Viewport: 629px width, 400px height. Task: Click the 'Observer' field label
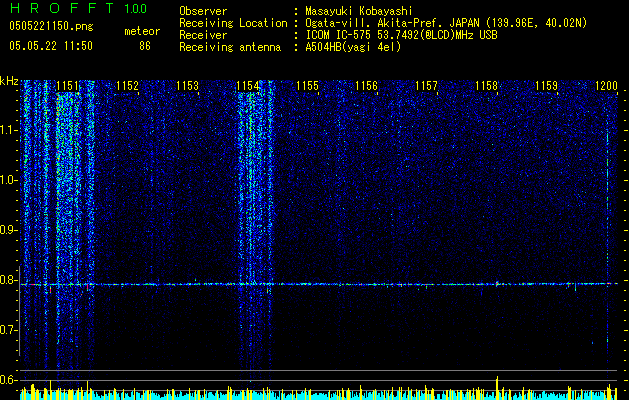point(203,11)
